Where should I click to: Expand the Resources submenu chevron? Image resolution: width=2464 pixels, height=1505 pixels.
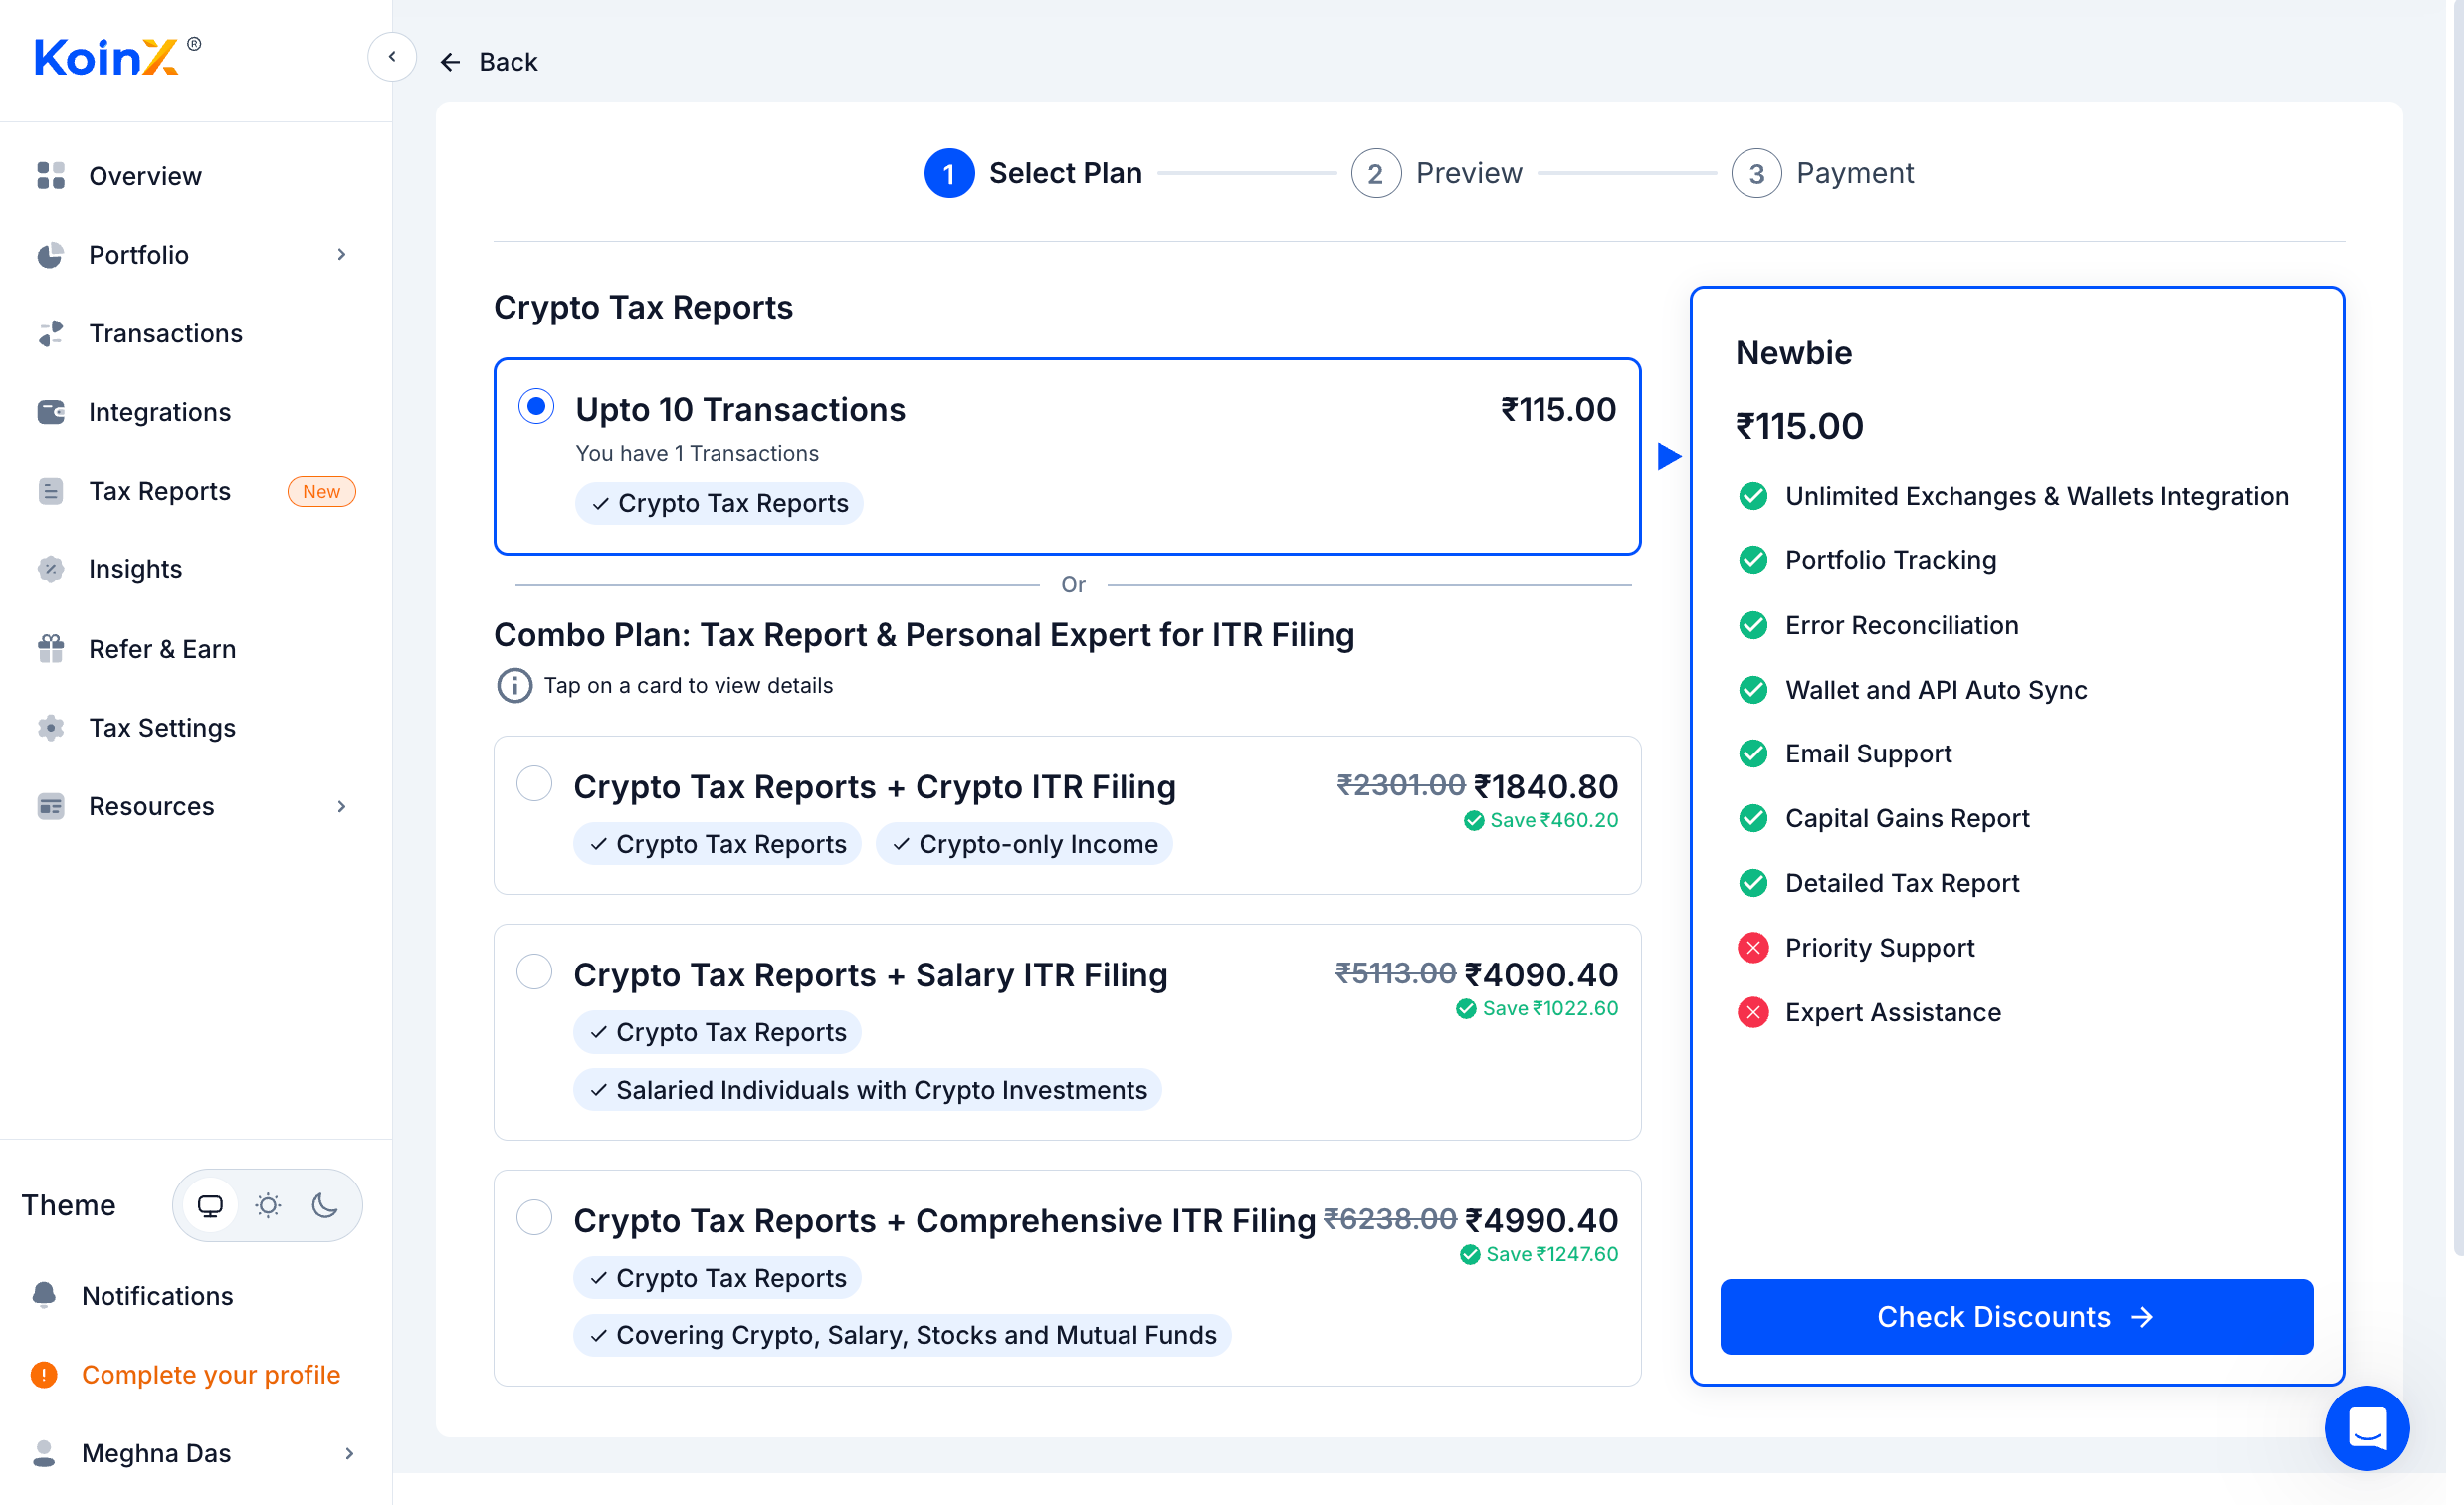(341, 806)
